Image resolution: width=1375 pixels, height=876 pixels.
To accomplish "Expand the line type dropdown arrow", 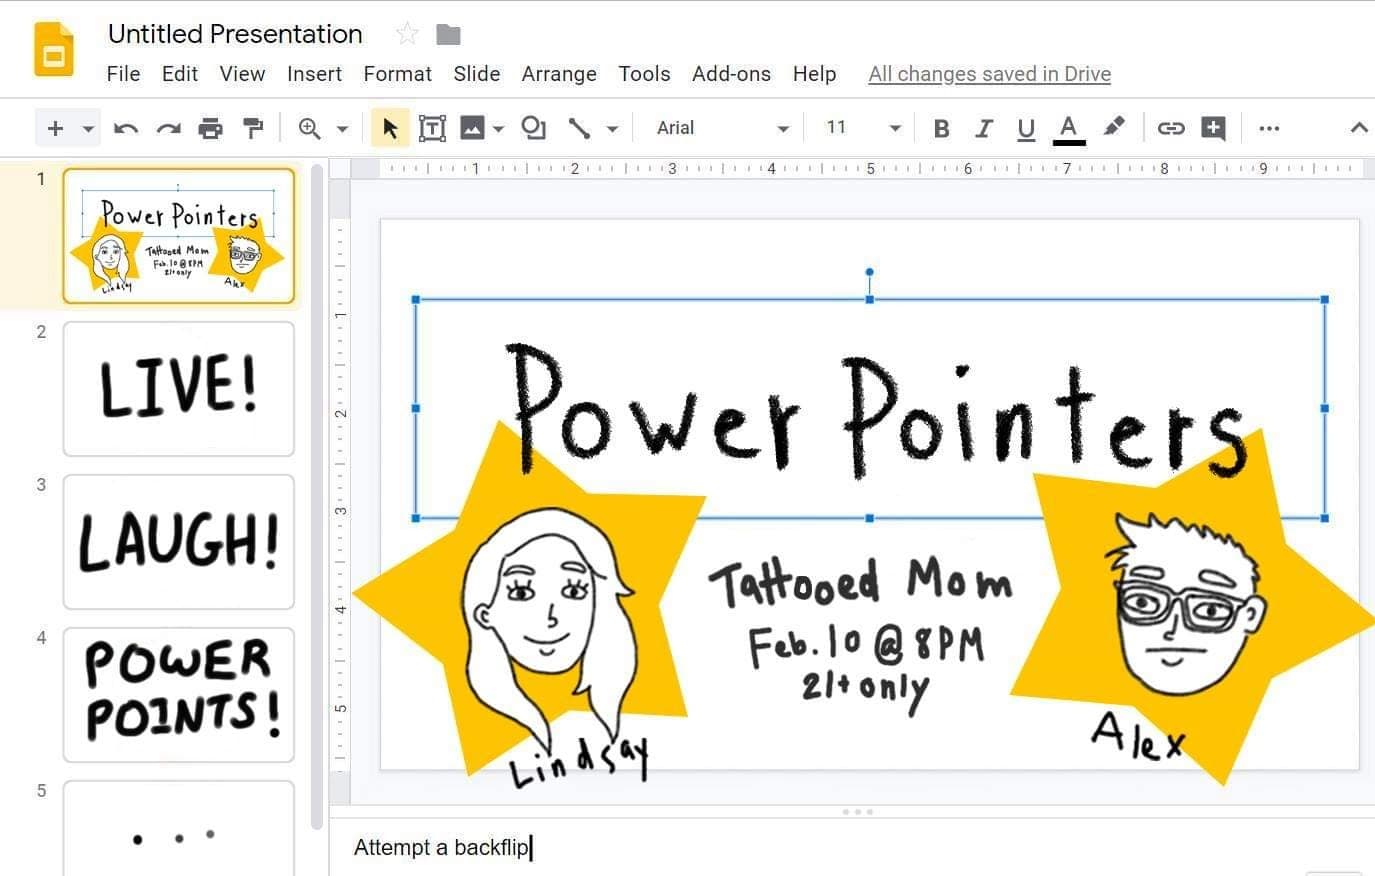I will [612, 129].
